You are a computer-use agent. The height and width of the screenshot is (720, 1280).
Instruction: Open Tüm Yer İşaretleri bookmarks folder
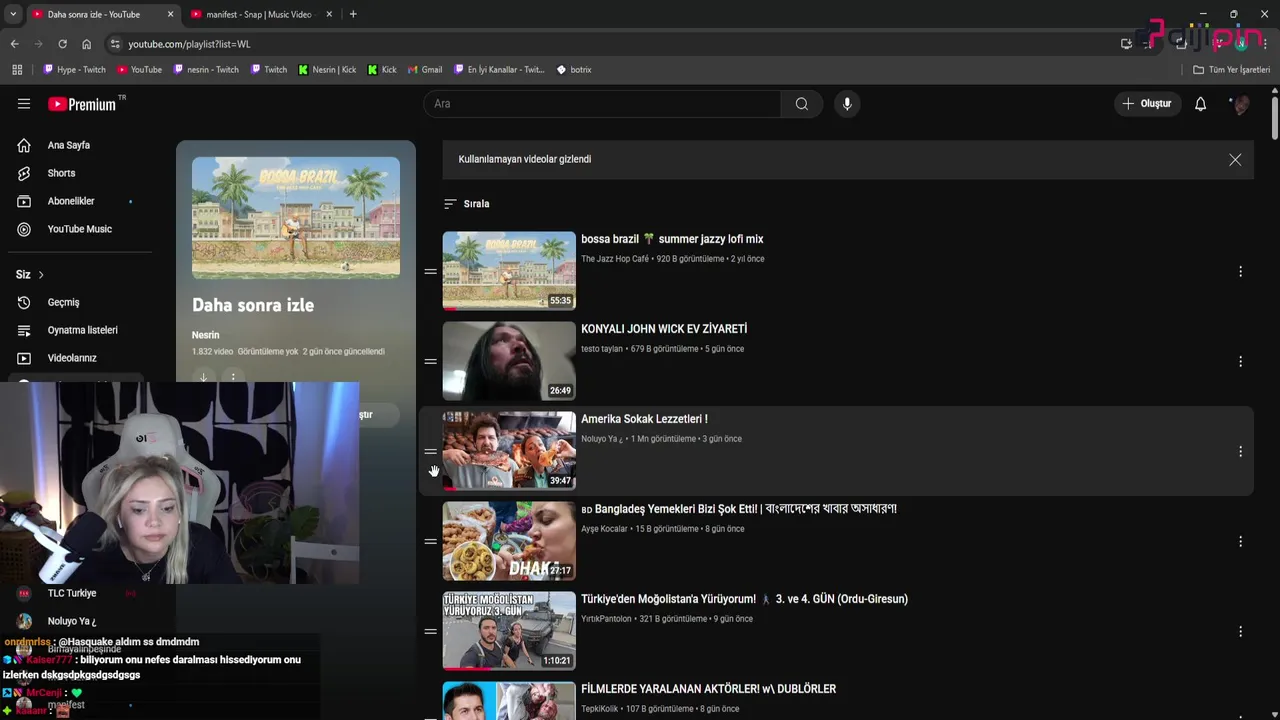coord(1231,70)
